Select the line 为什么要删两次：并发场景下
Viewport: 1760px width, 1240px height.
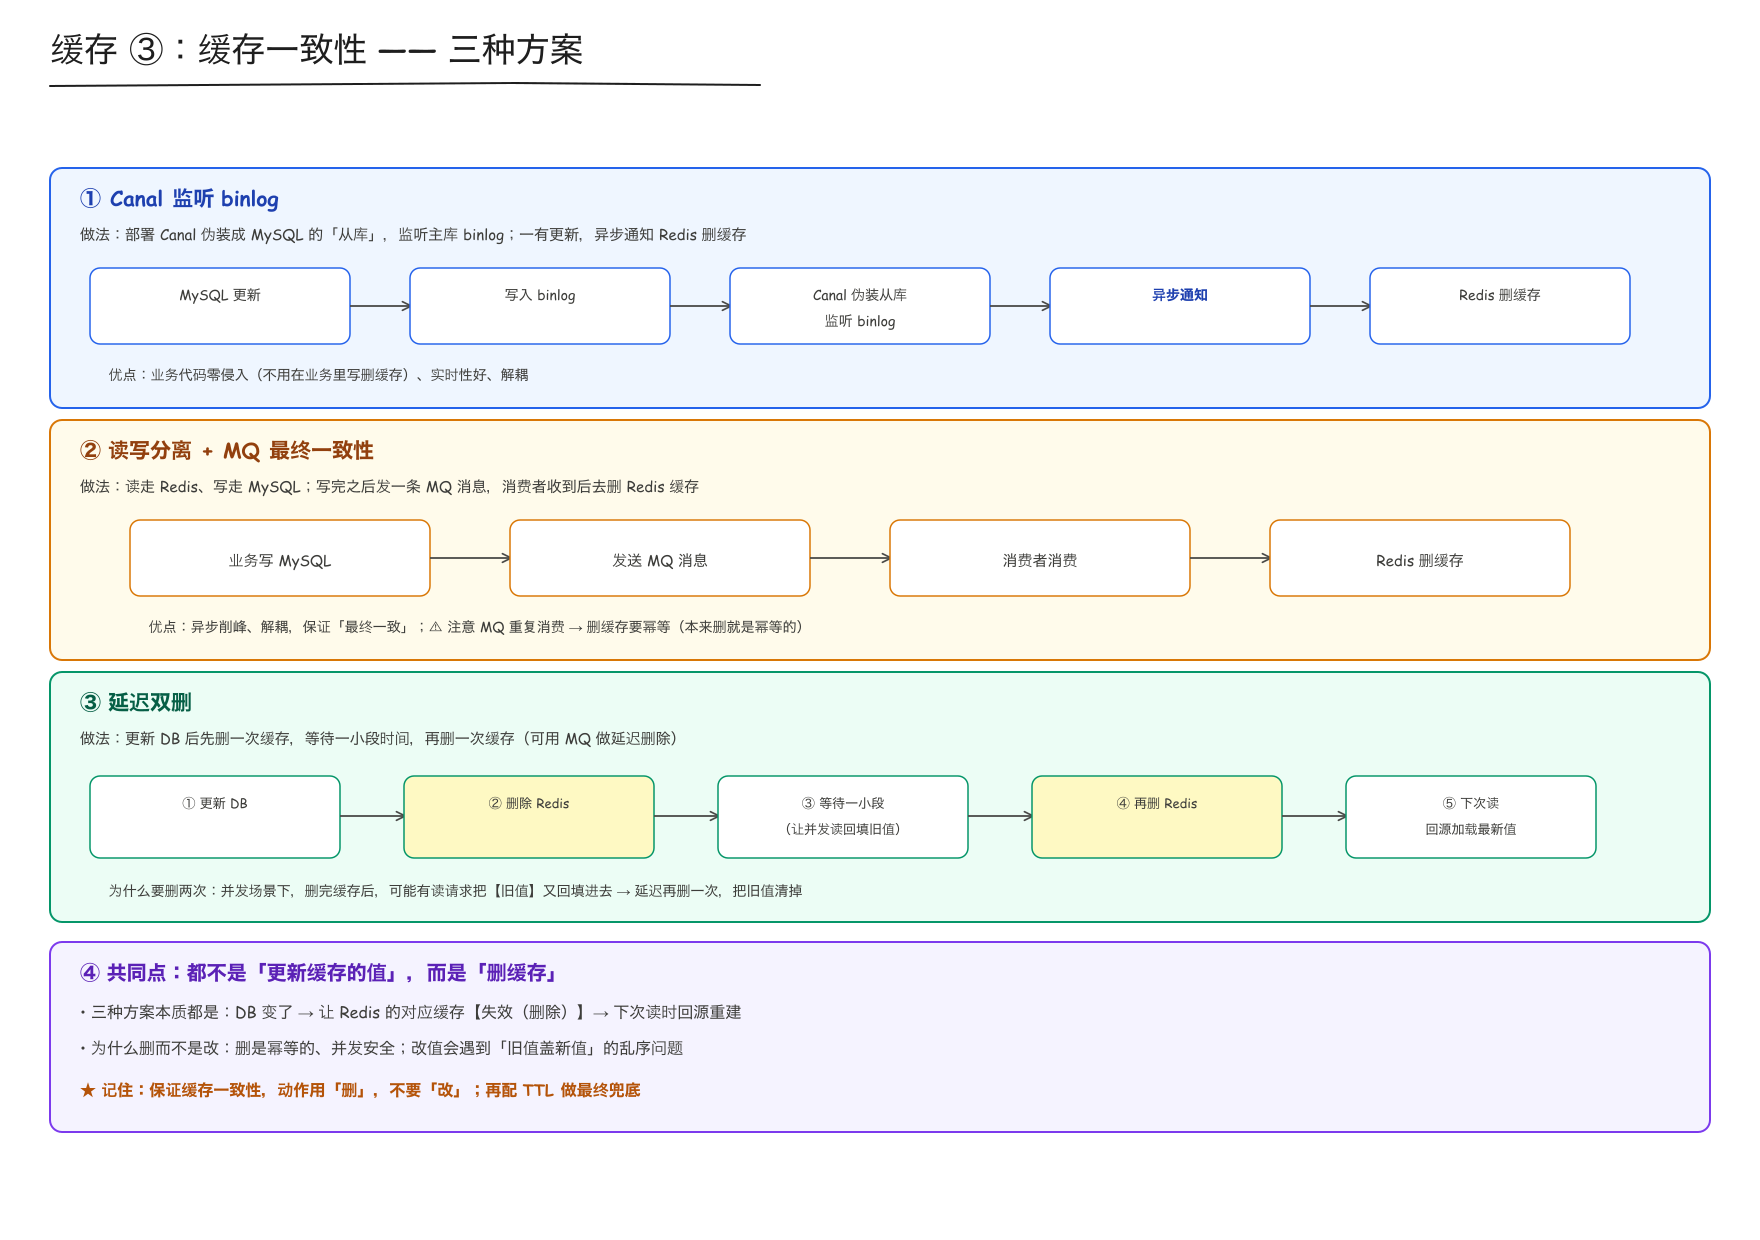click(455, 891)
